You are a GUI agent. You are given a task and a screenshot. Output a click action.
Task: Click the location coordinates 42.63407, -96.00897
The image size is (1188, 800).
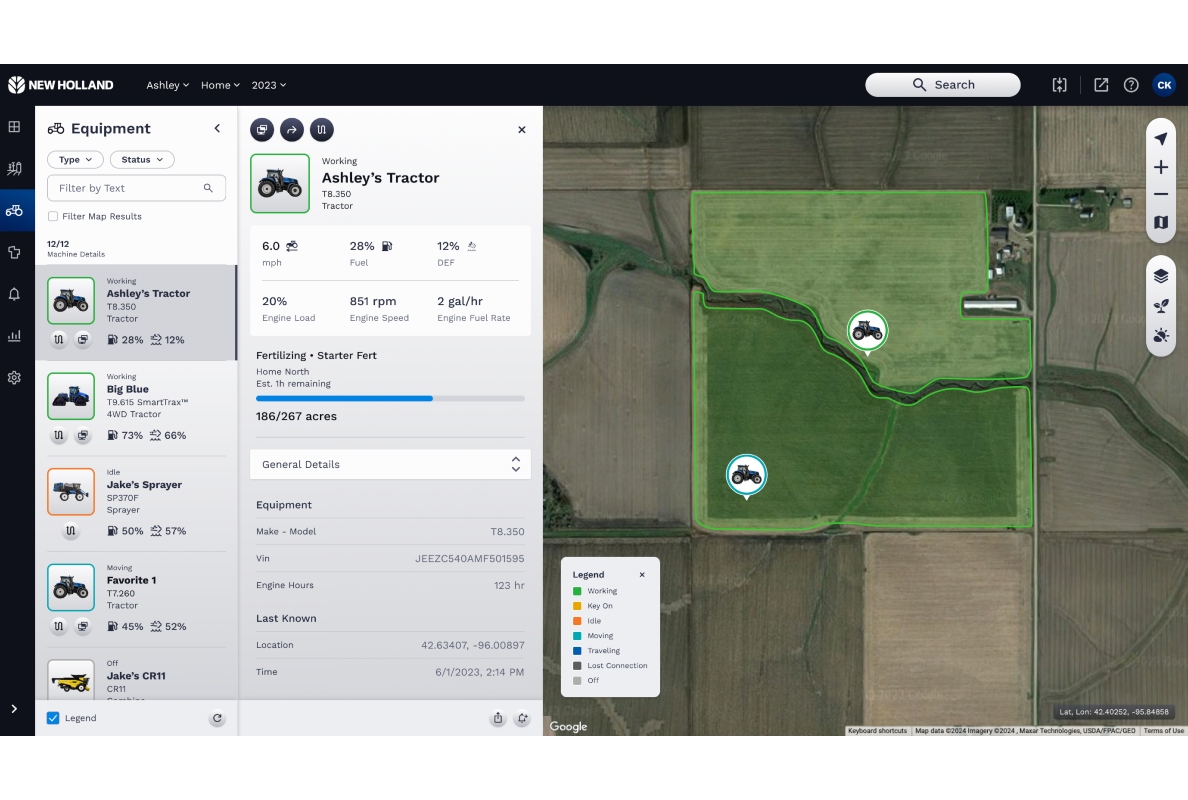click(473, 645)
